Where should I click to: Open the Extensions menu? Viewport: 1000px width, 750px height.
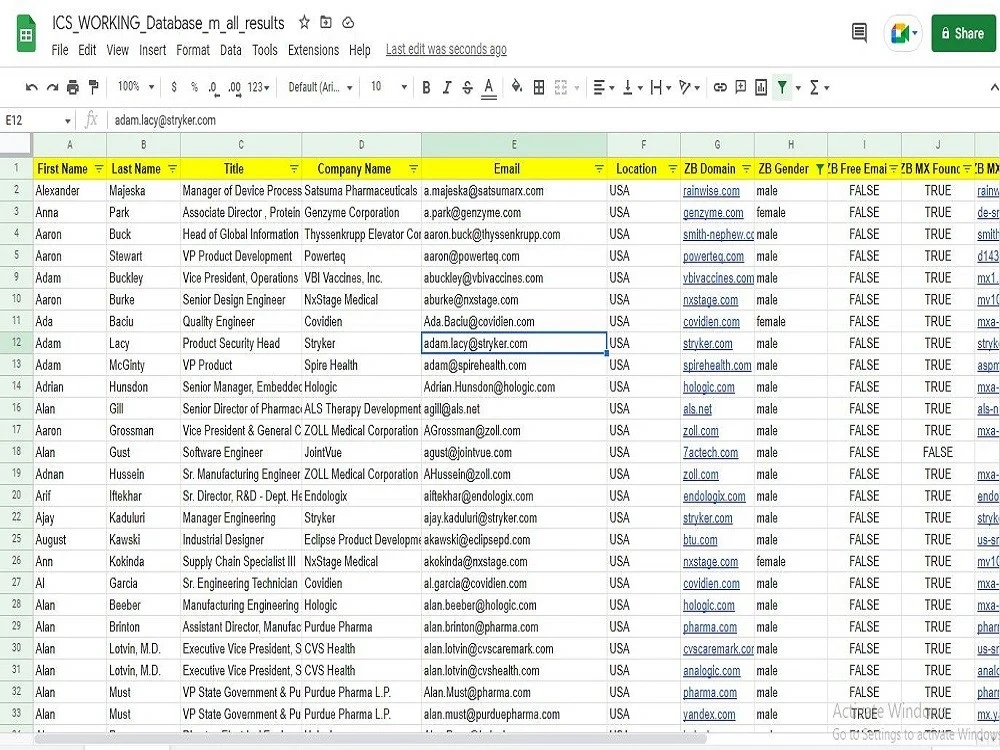313,50
